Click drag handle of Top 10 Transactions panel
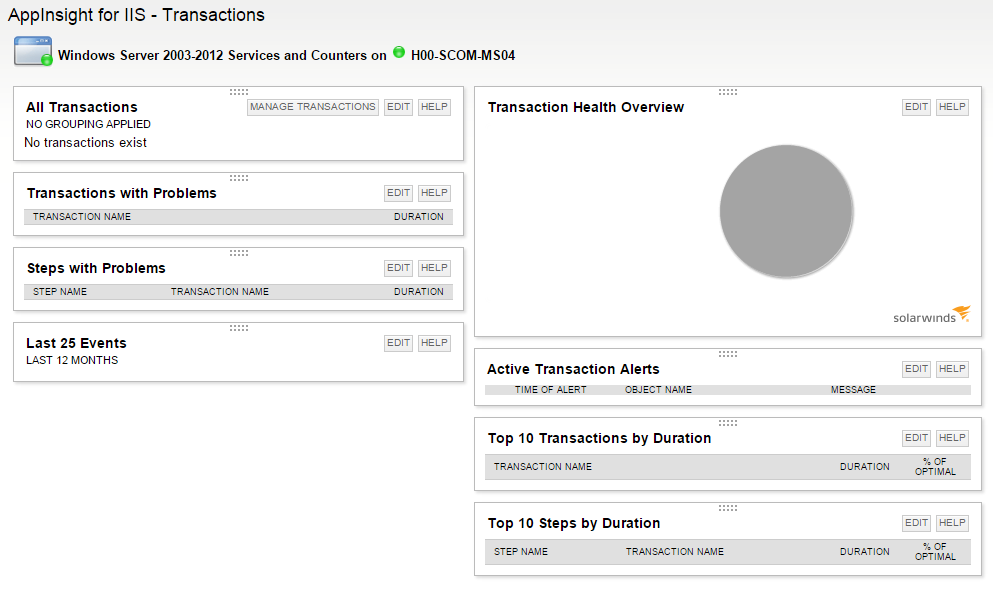 (x=728, y=423)
